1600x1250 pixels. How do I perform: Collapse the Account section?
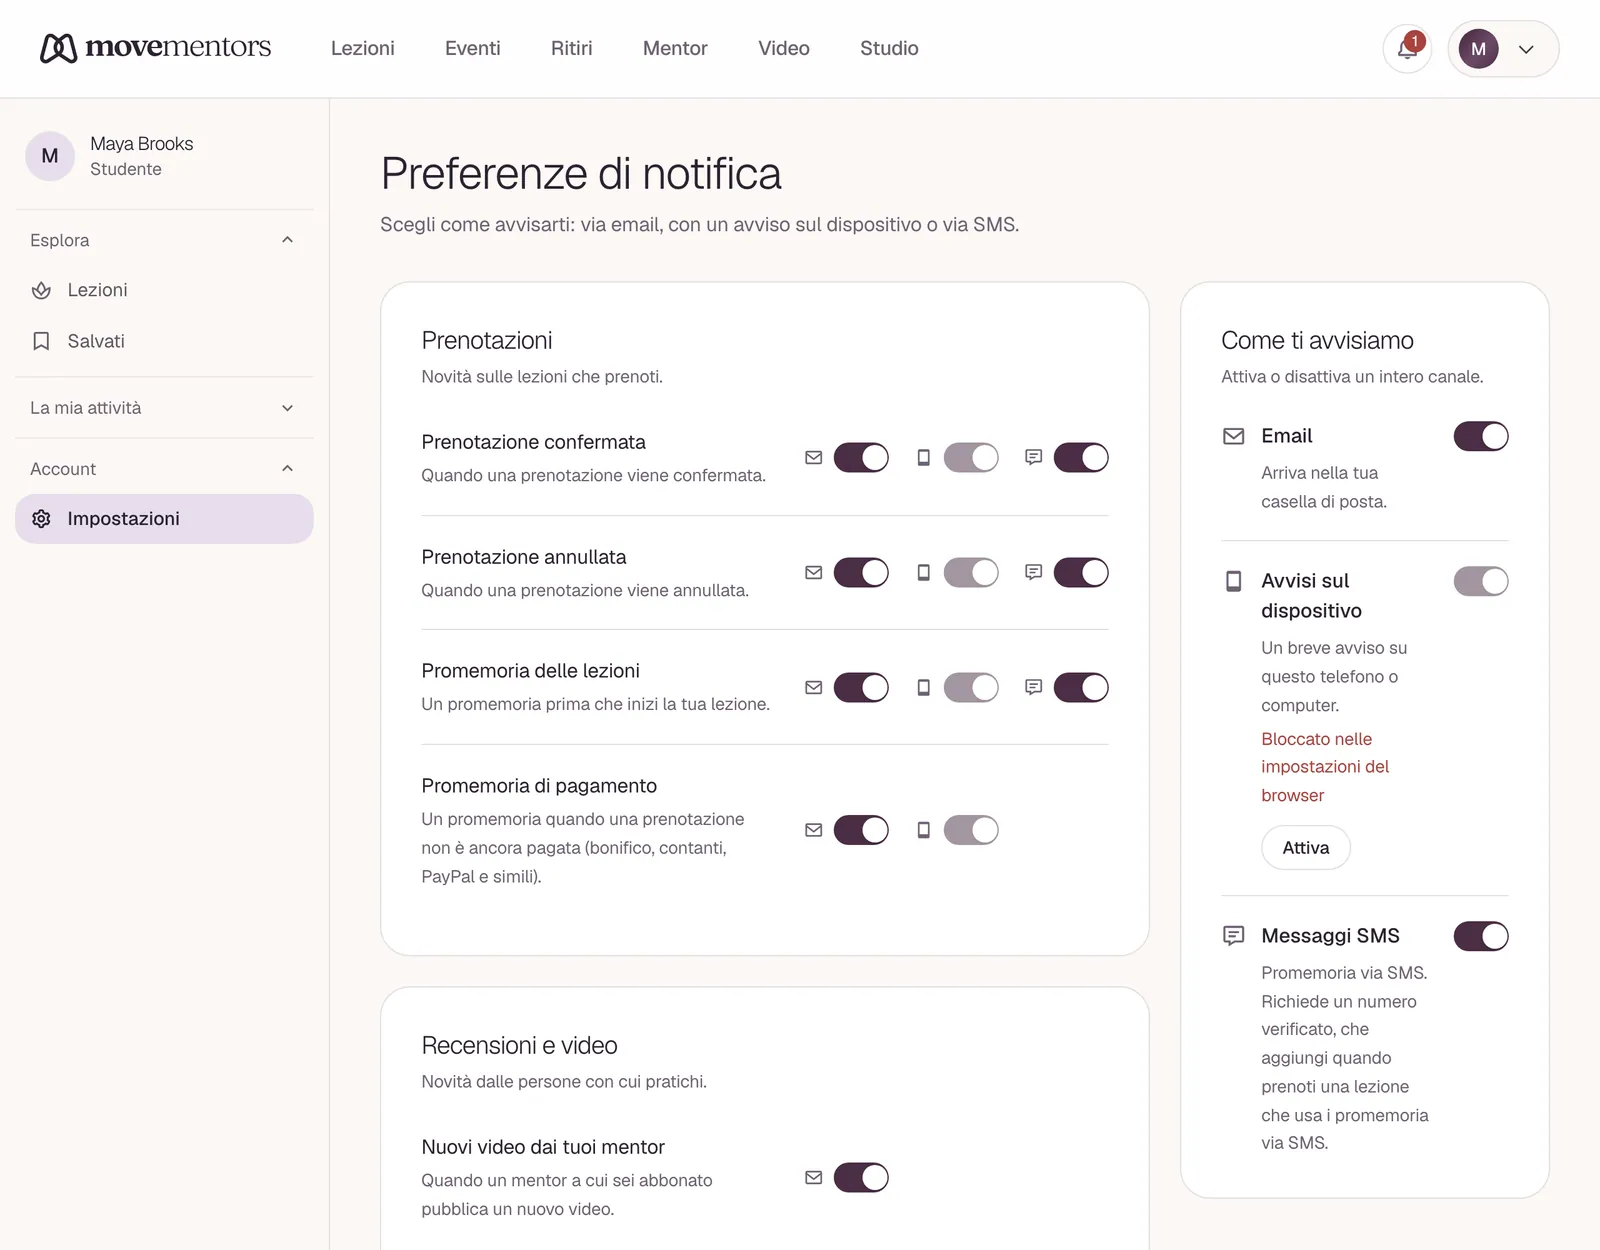tap(164, 469)
